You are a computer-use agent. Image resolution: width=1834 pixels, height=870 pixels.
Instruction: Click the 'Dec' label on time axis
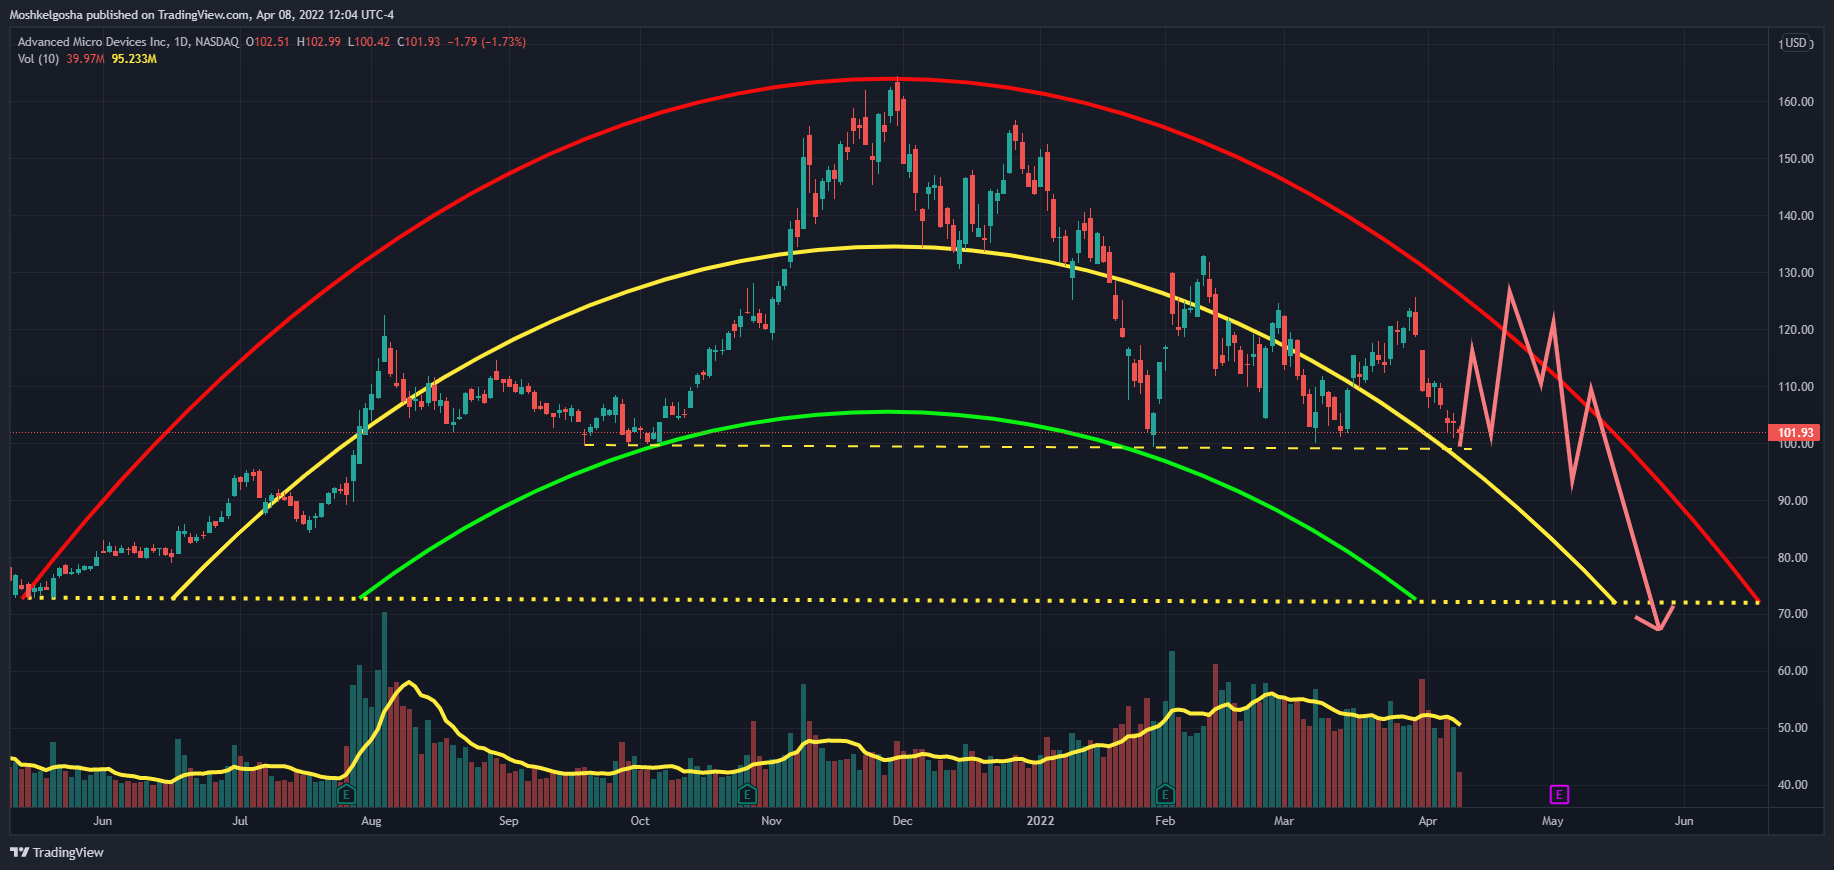click(902, 821)
